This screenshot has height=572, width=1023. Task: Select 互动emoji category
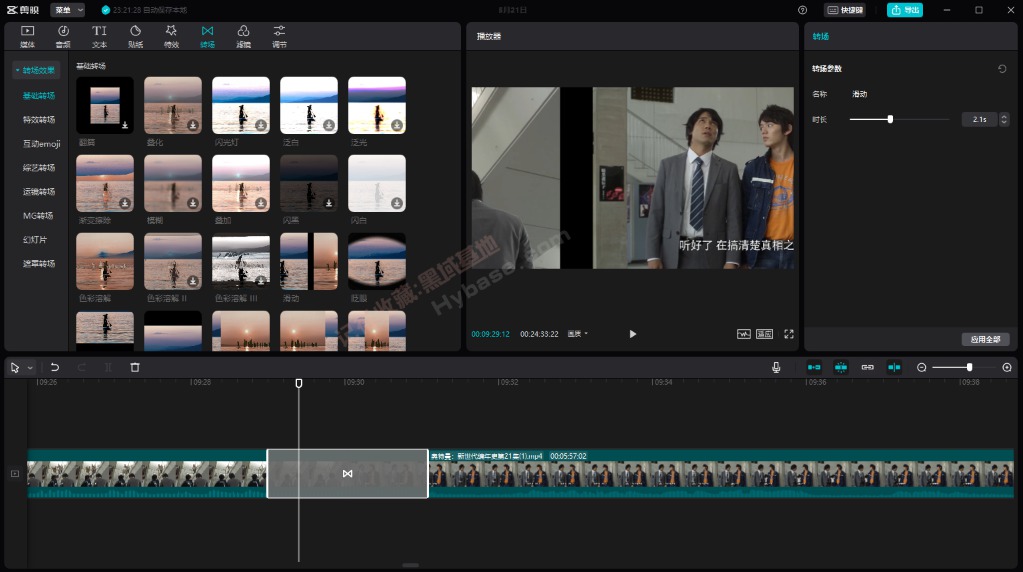point(41,143)
